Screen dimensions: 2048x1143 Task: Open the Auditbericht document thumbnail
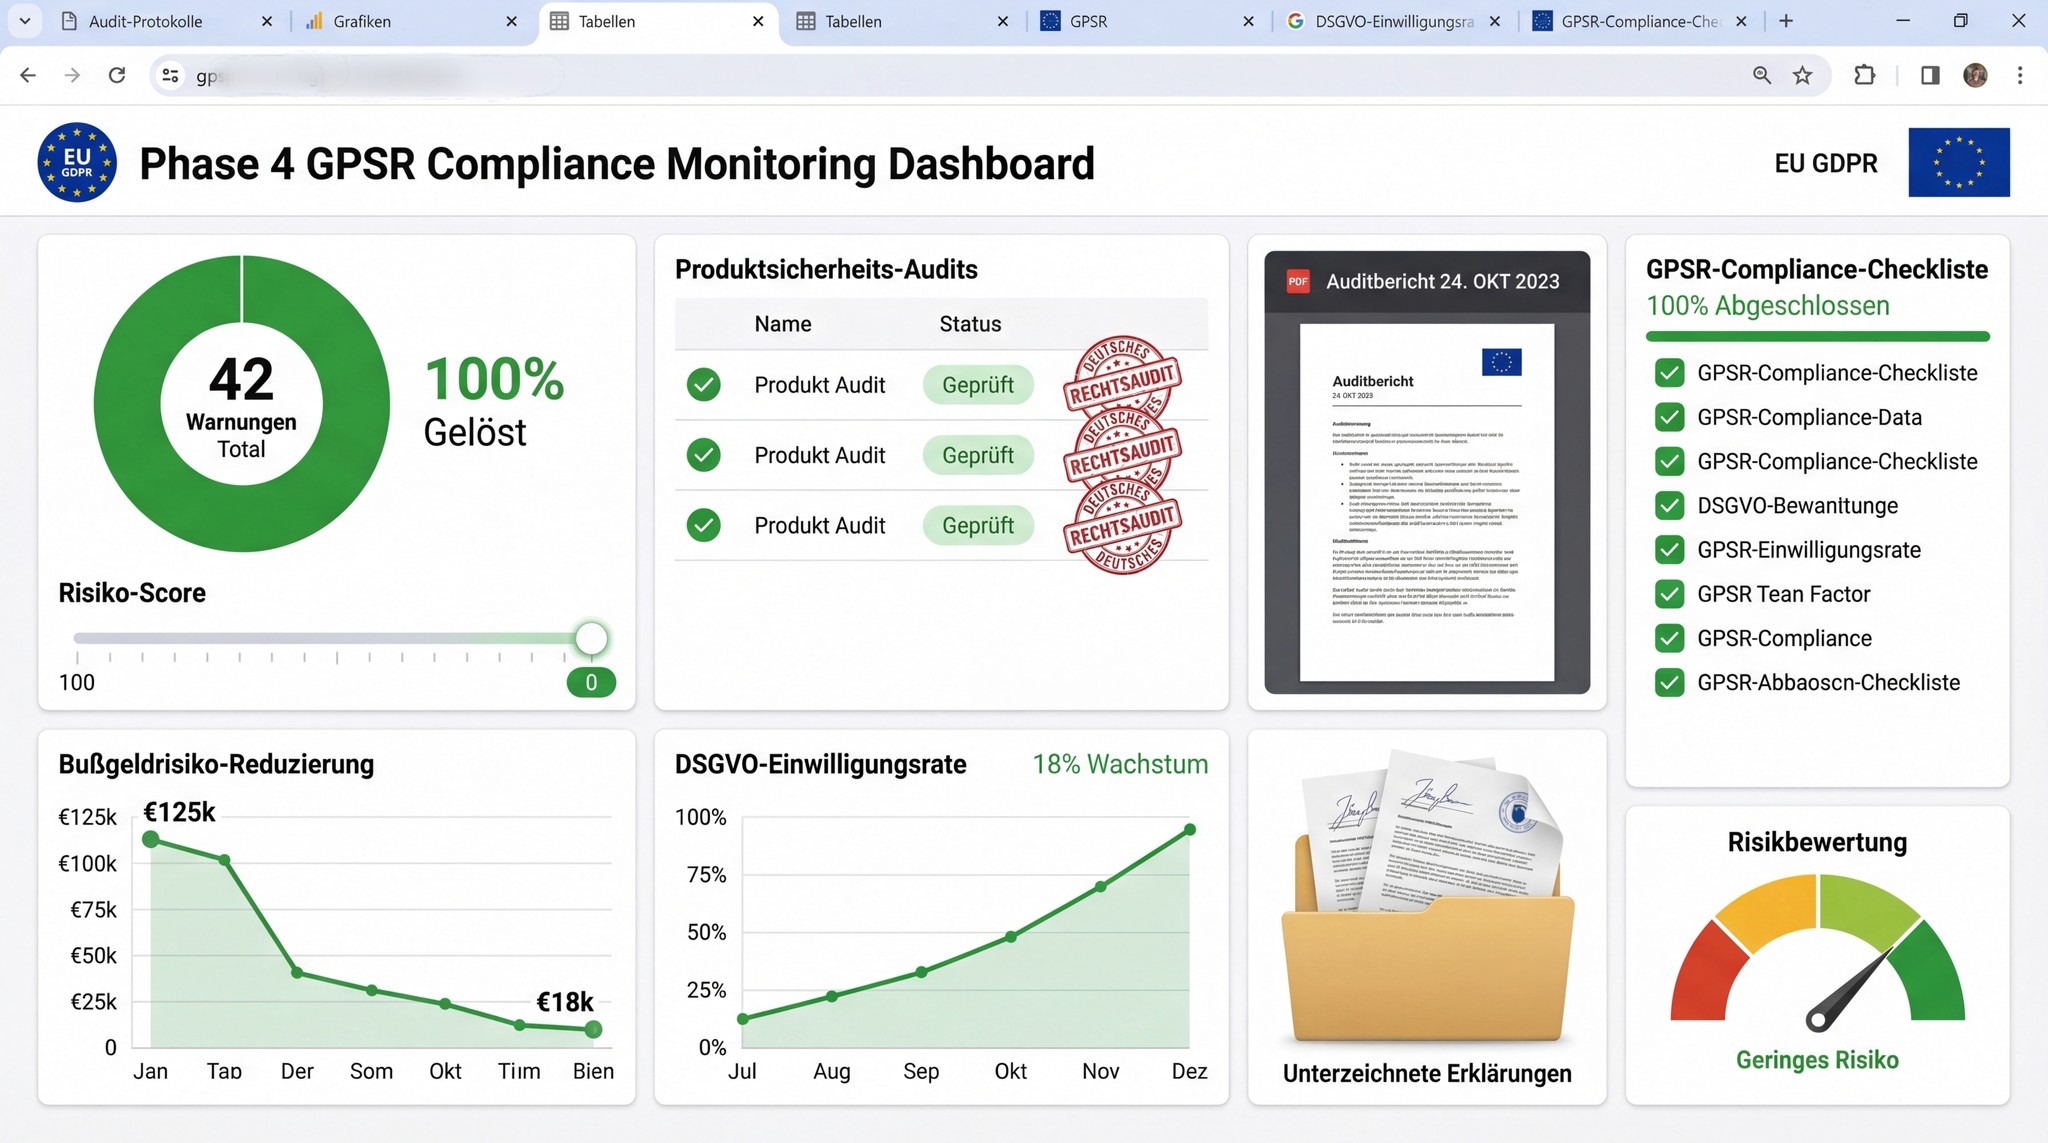click(x=1426, y=502)
